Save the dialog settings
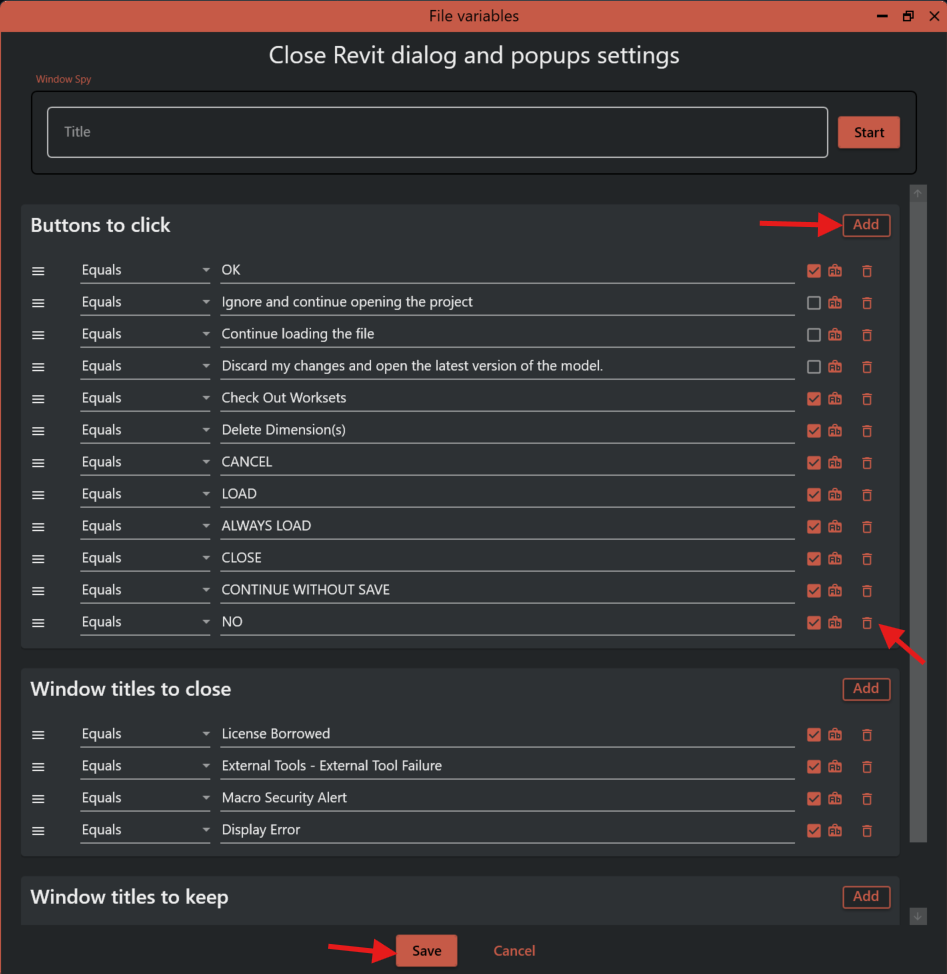947x974 pixels. 426,950
